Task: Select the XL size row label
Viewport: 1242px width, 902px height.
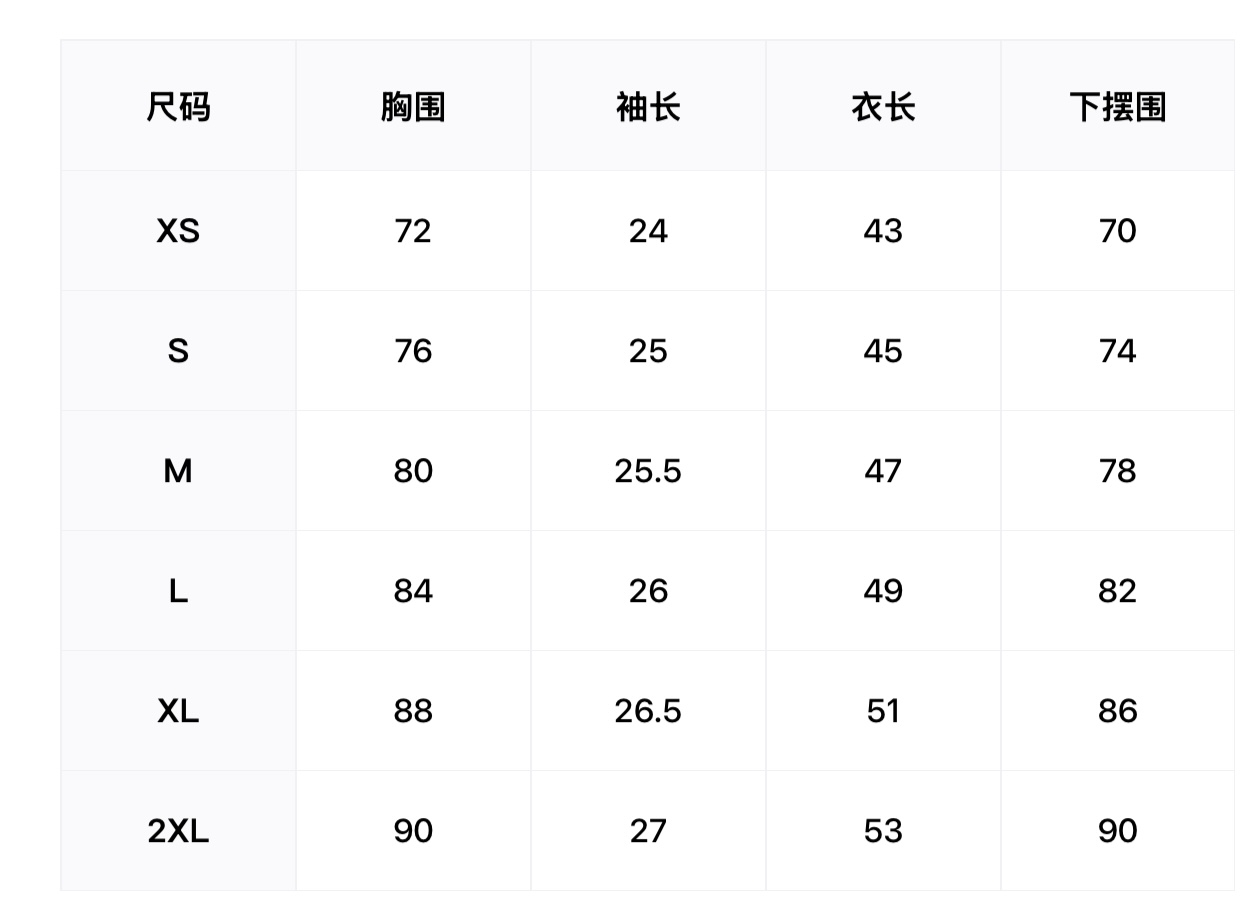Action: tap(178, 711)
